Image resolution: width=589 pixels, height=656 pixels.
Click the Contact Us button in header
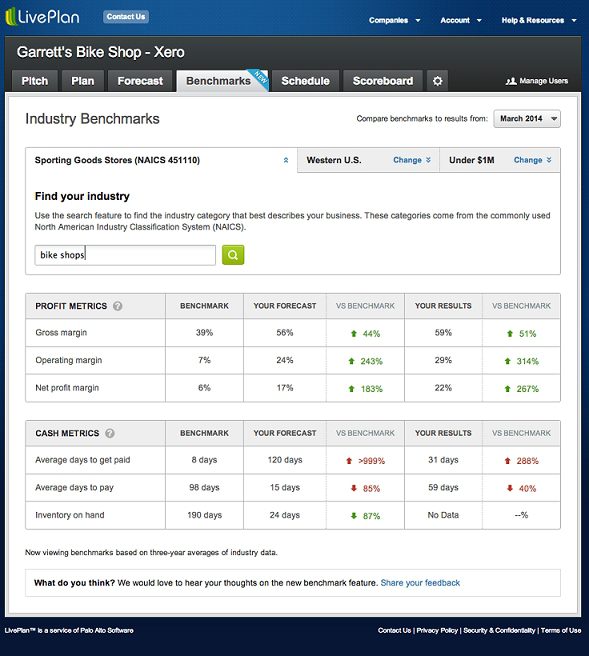126,17
